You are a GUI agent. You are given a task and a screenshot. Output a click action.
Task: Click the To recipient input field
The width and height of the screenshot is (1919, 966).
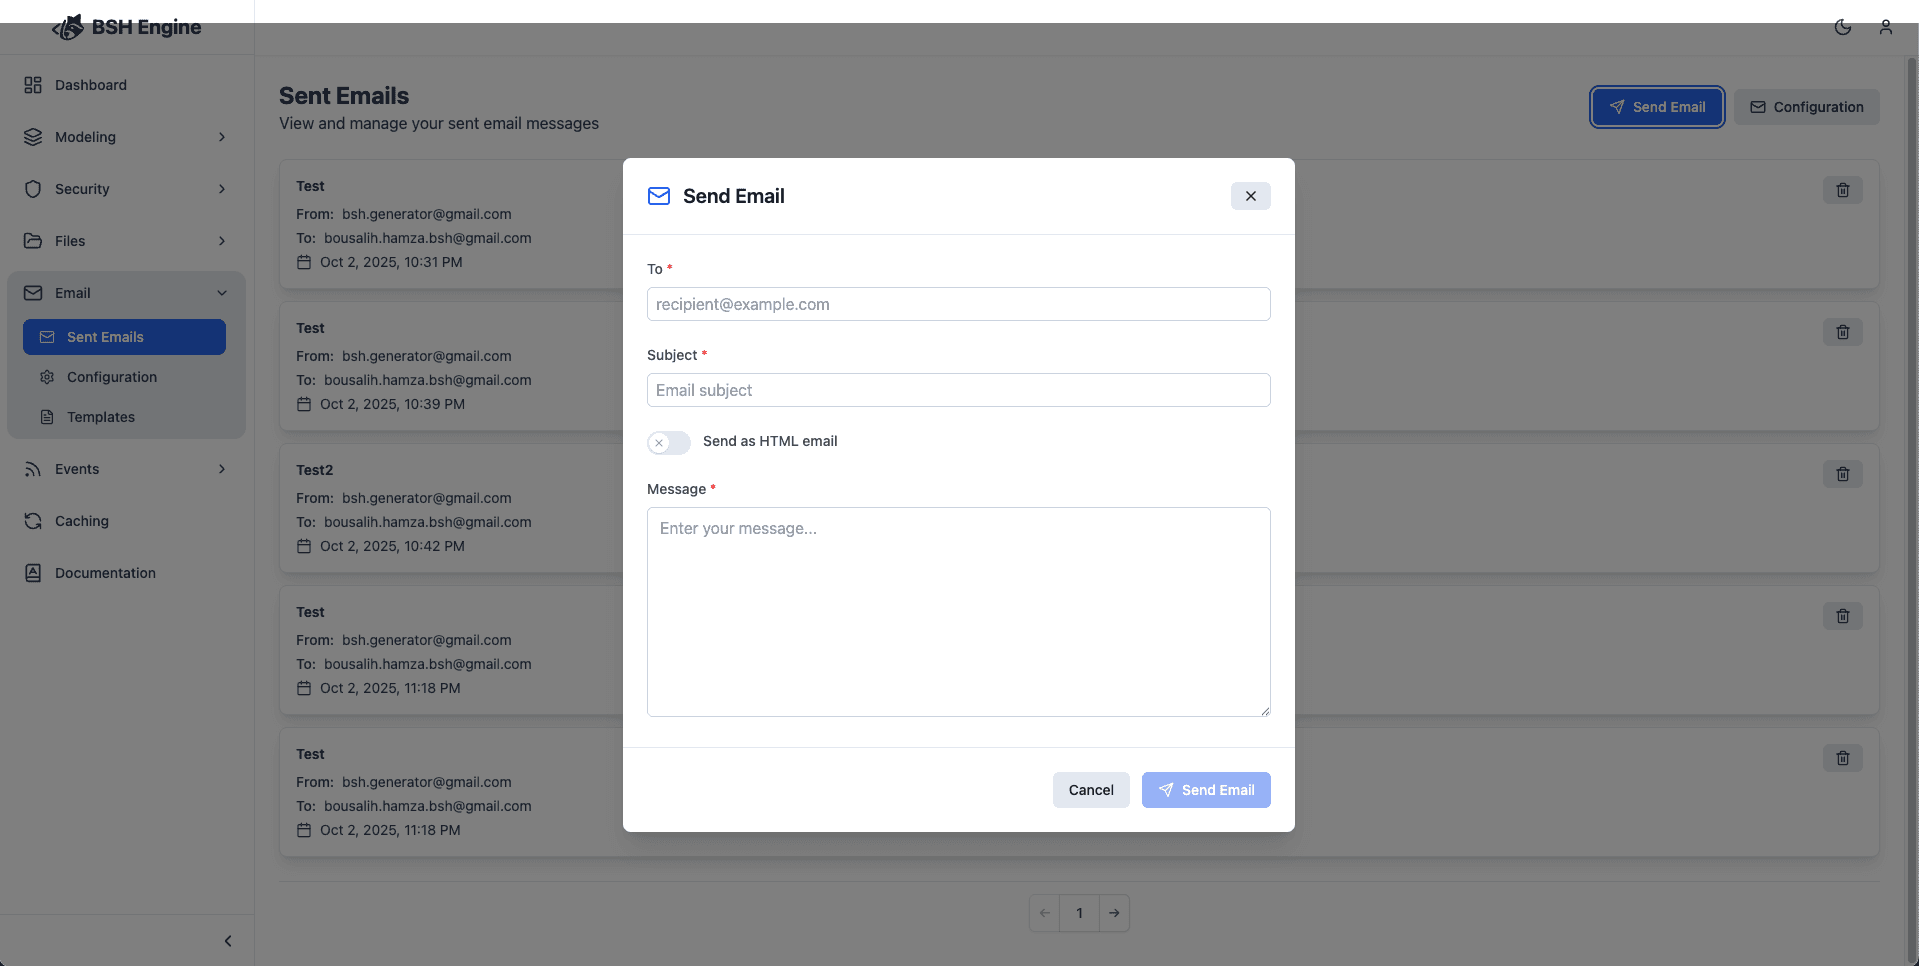coord(958,304)
